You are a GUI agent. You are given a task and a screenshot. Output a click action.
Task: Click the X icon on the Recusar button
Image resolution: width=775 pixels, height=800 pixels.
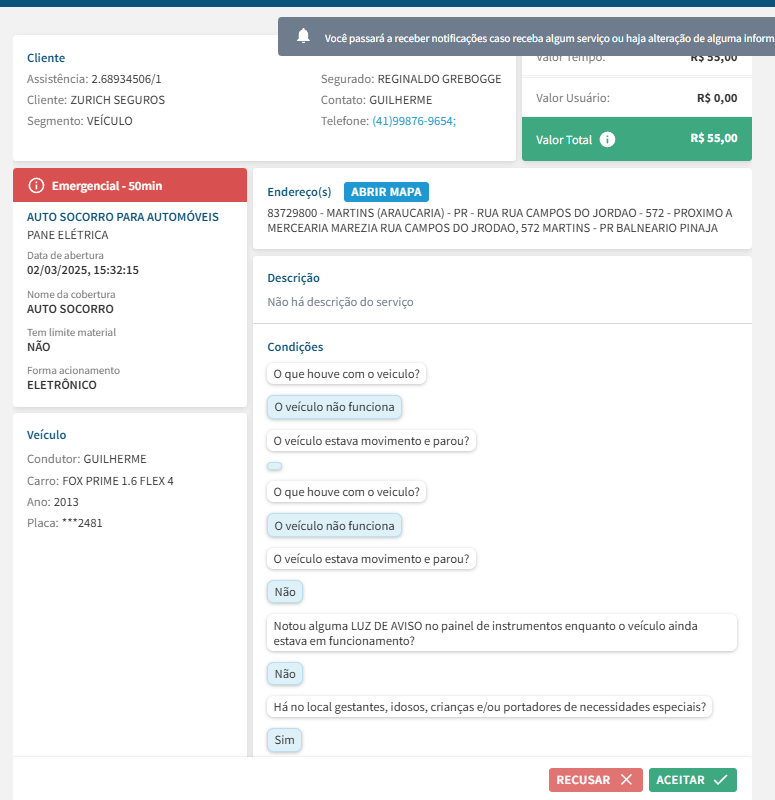pos(626,780)
